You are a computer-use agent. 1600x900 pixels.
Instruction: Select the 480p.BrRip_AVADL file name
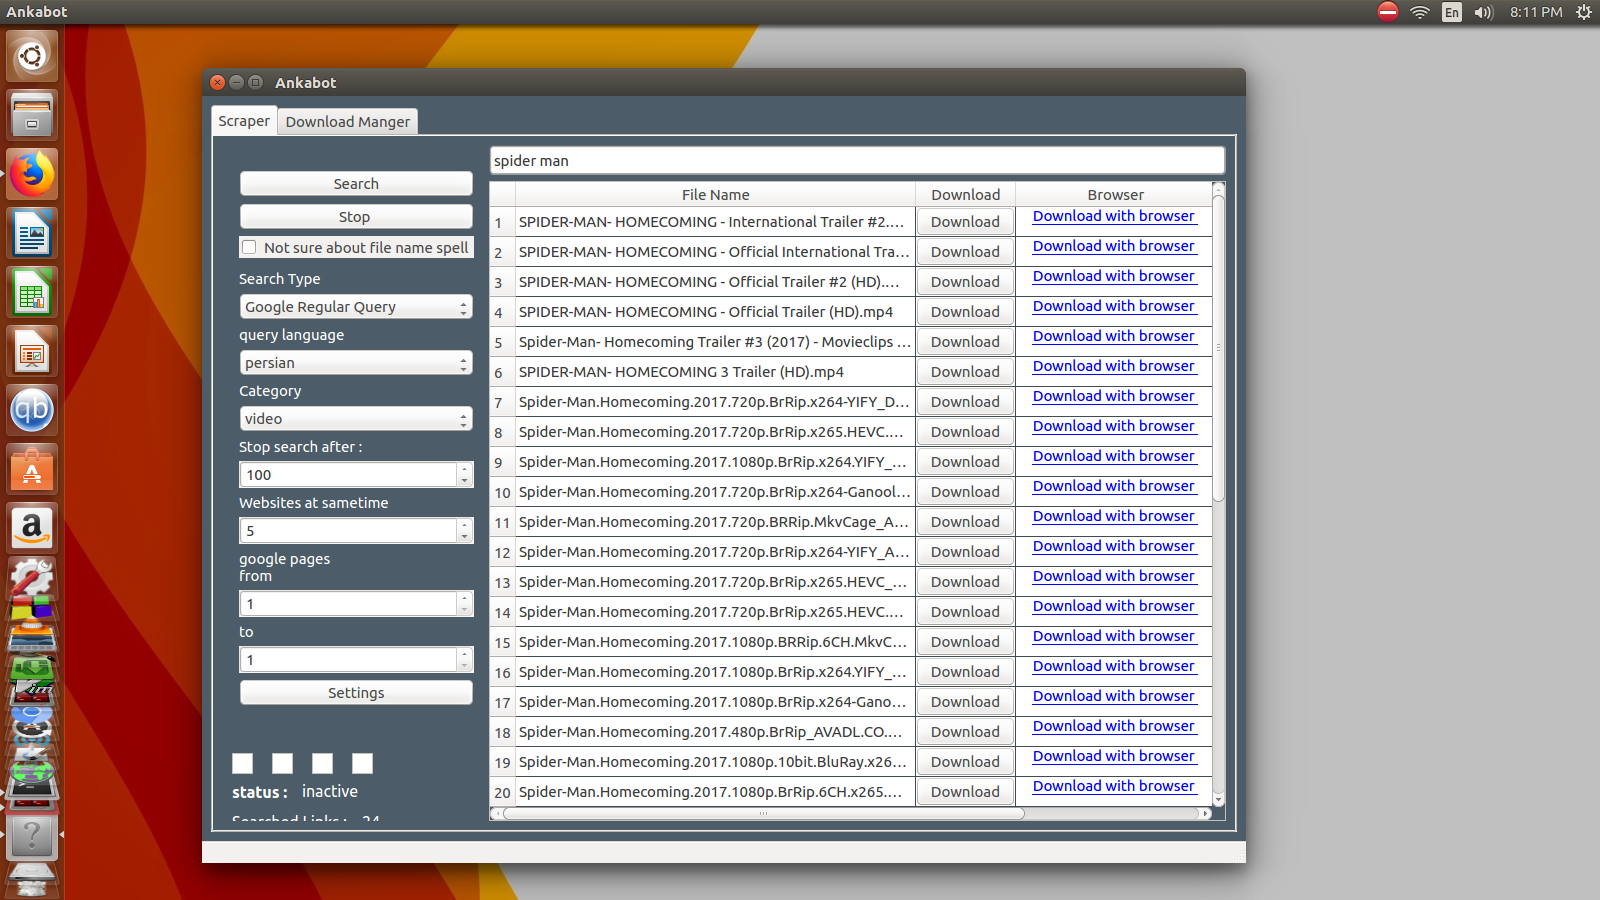(x=715, y=732)
